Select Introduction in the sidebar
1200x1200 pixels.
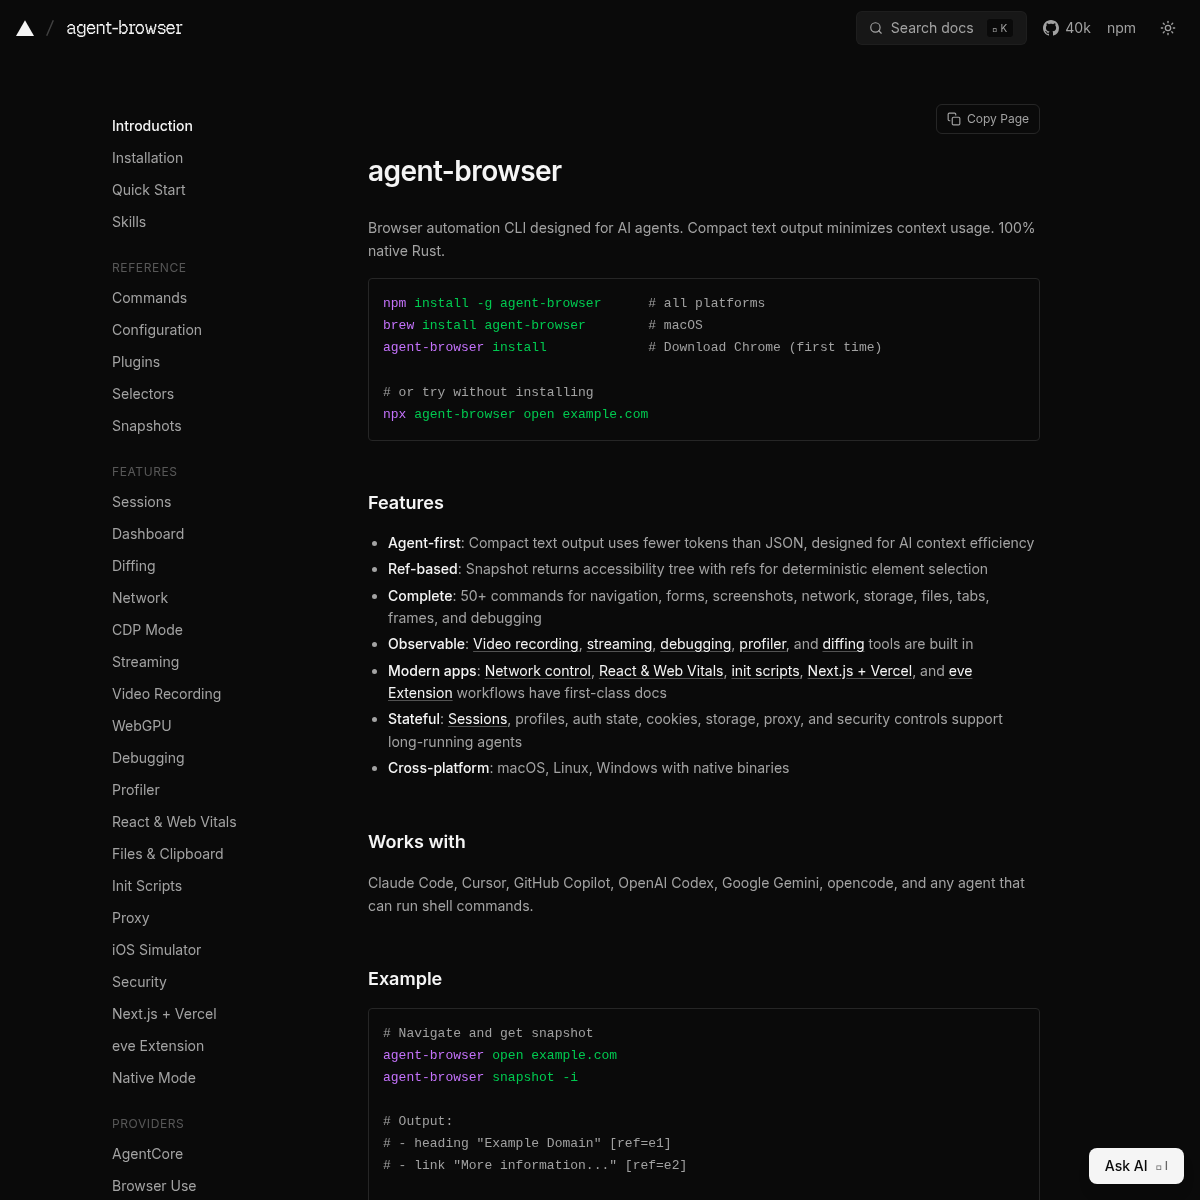[x=152, y=126]
